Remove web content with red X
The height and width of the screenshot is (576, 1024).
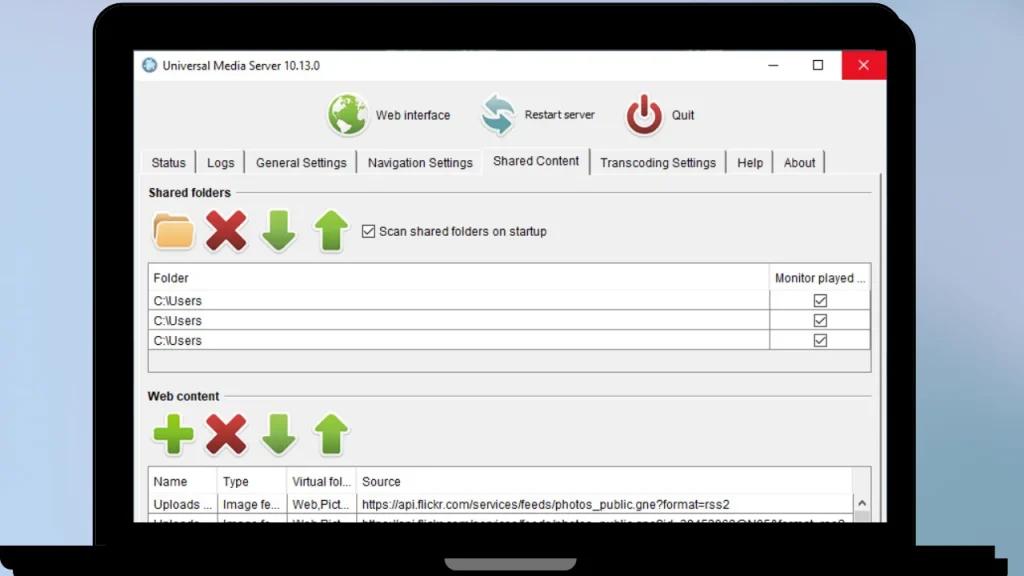(x=226, y=434)
